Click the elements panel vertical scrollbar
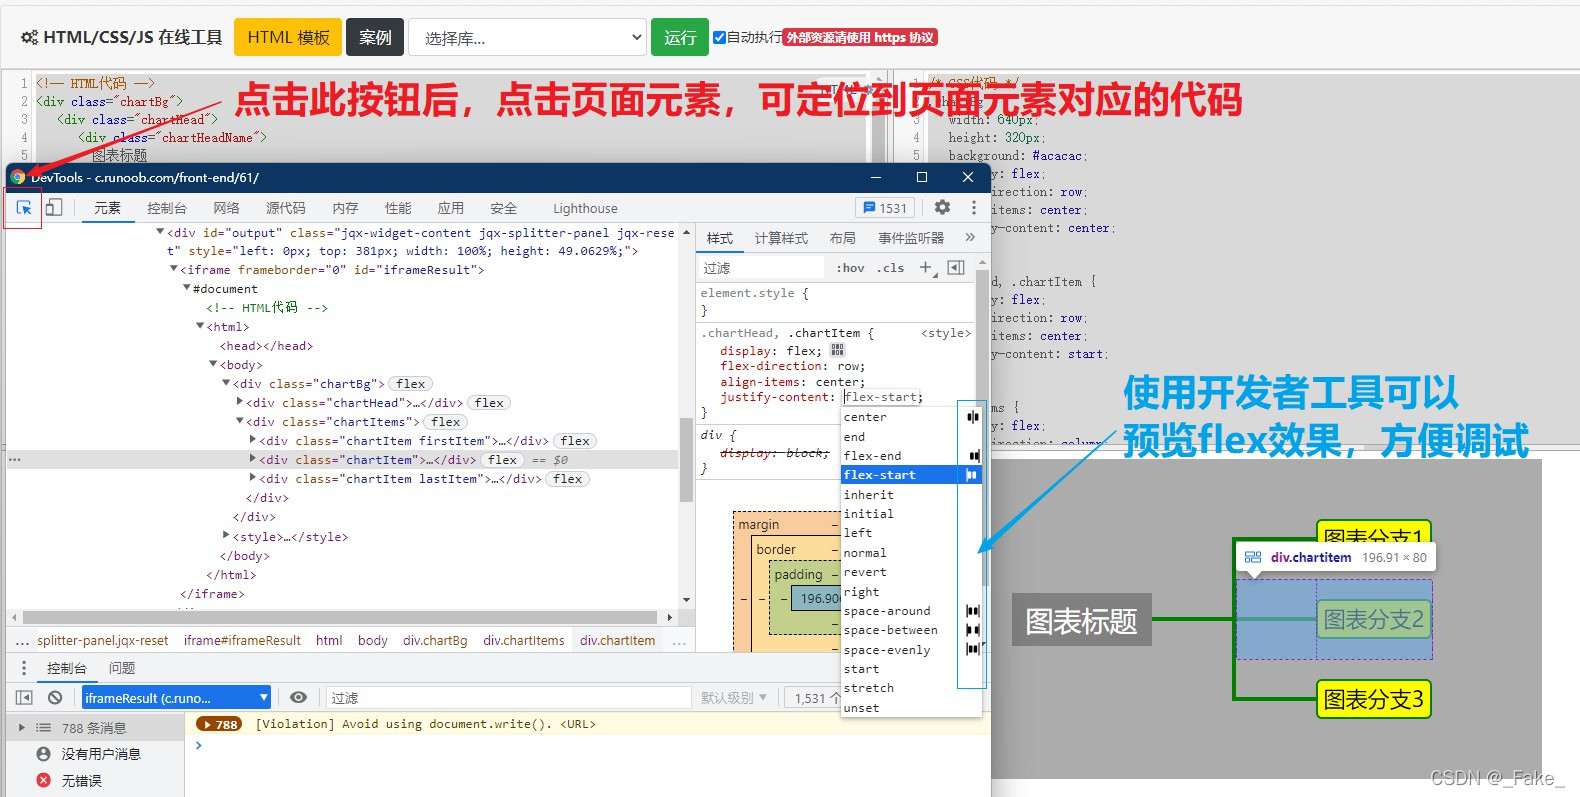The height and width of the screenshot is (797, 1580). [x=686, y=460]
